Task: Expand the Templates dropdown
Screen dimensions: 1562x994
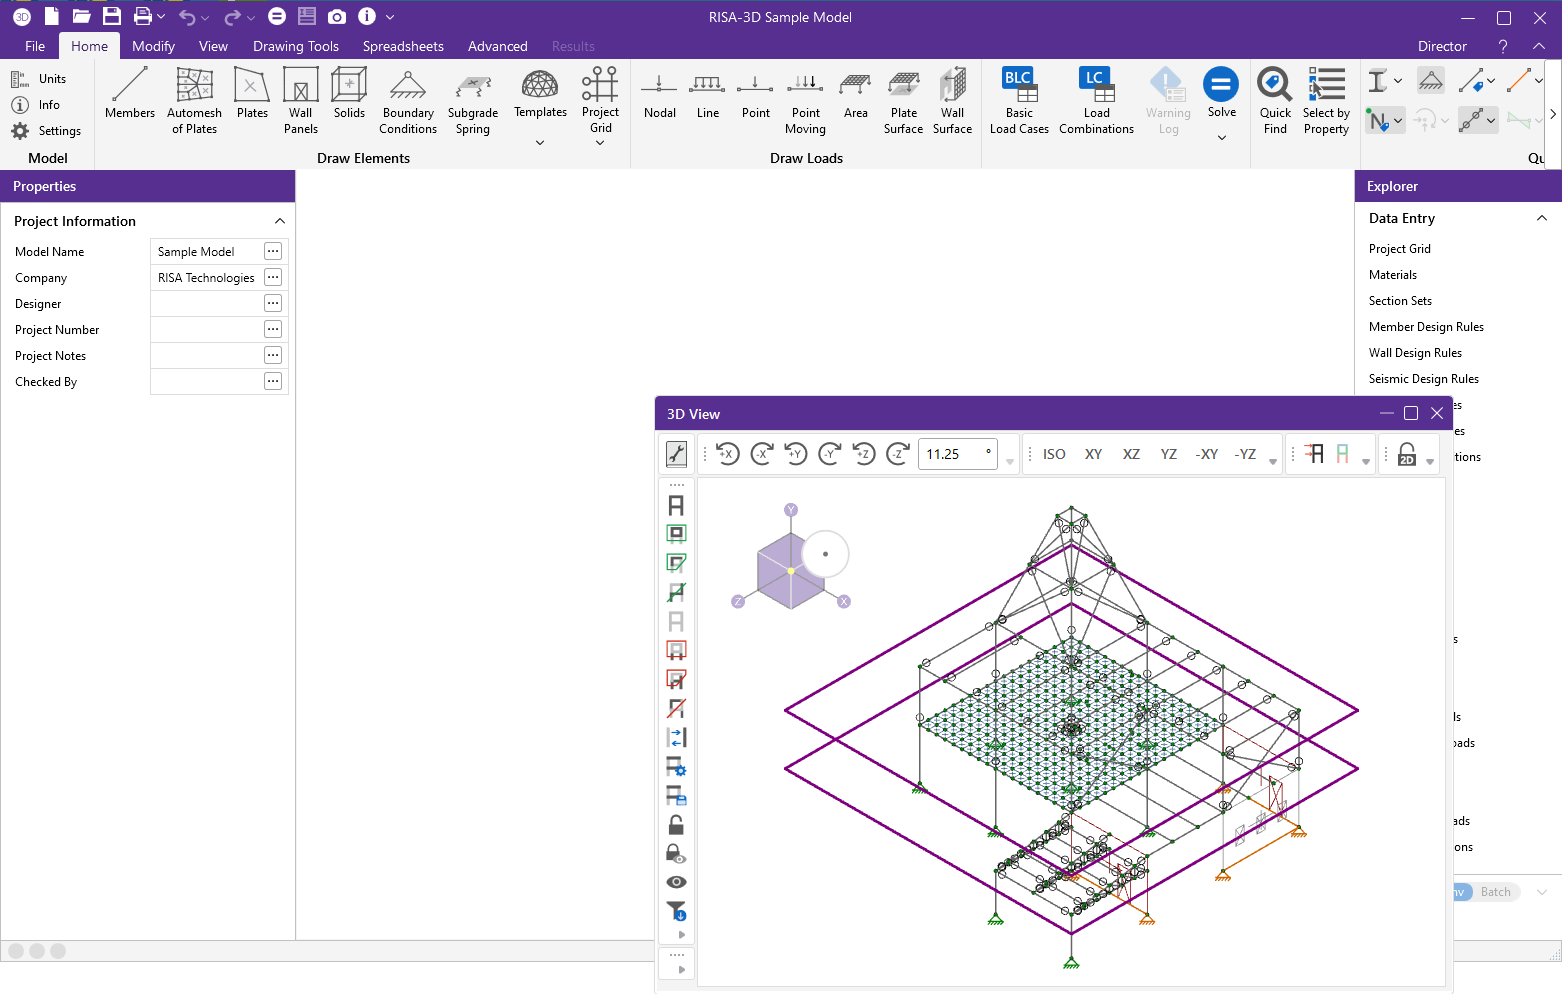Action: pyautogui.click(x=540, y=143)
